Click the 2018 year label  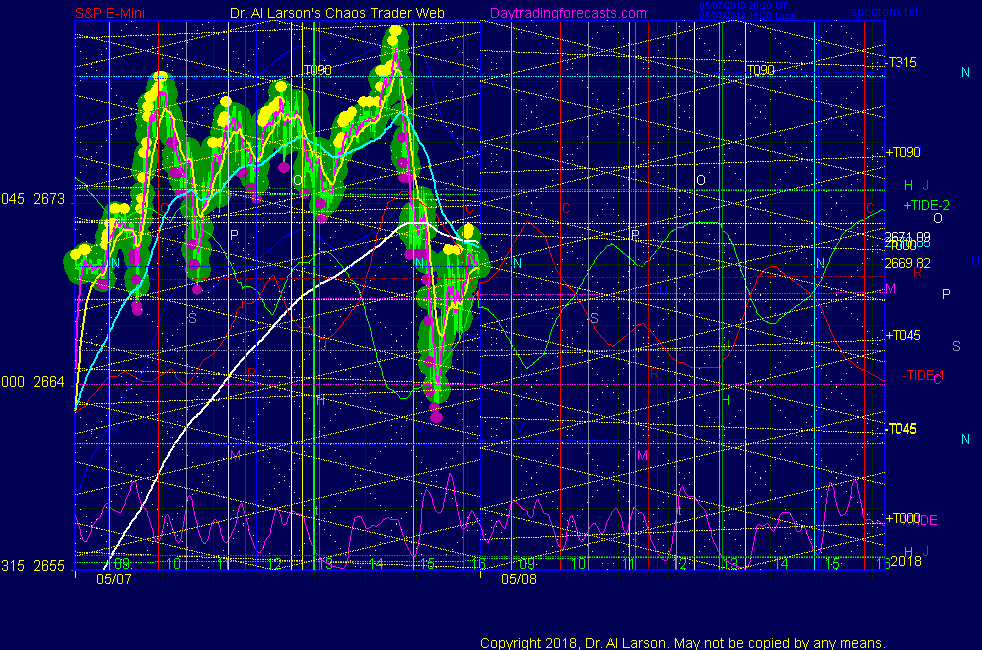point(904,562)
